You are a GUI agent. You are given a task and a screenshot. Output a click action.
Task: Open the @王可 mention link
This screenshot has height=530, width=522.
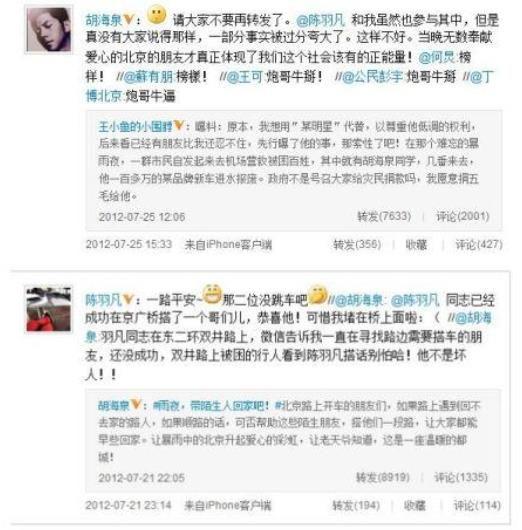coord(245,77)
